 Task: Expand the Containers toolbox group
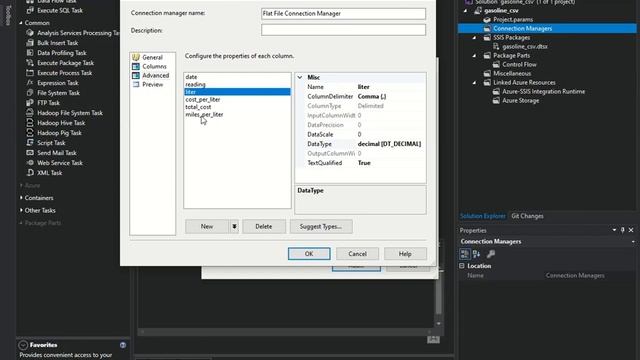(21, 198)
